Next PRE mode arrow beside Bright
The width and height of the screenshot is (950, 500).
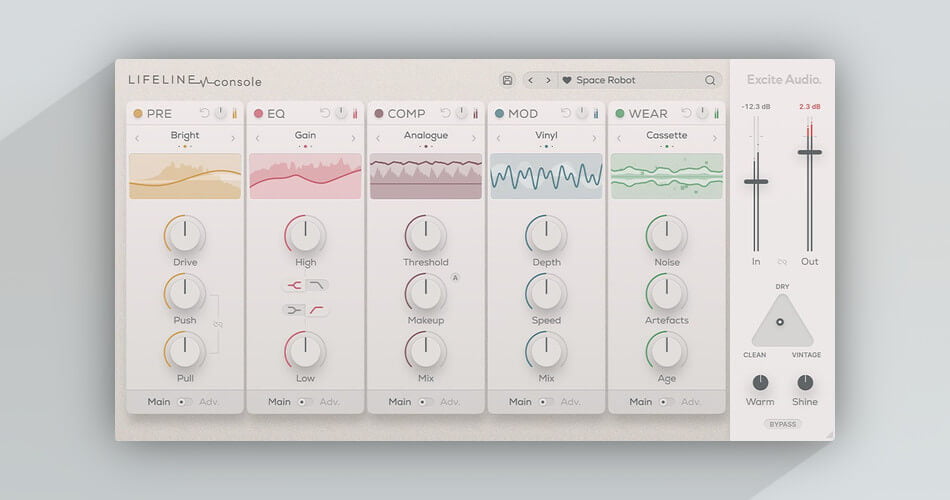pyautogui.click(x=233, y=139)
